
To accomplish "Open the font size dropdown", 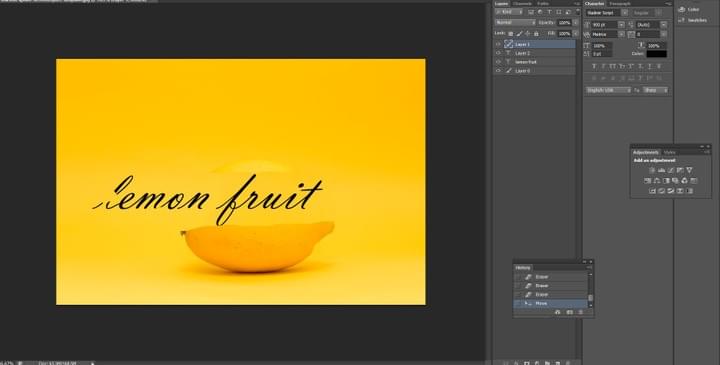I will tap(621, 25).
